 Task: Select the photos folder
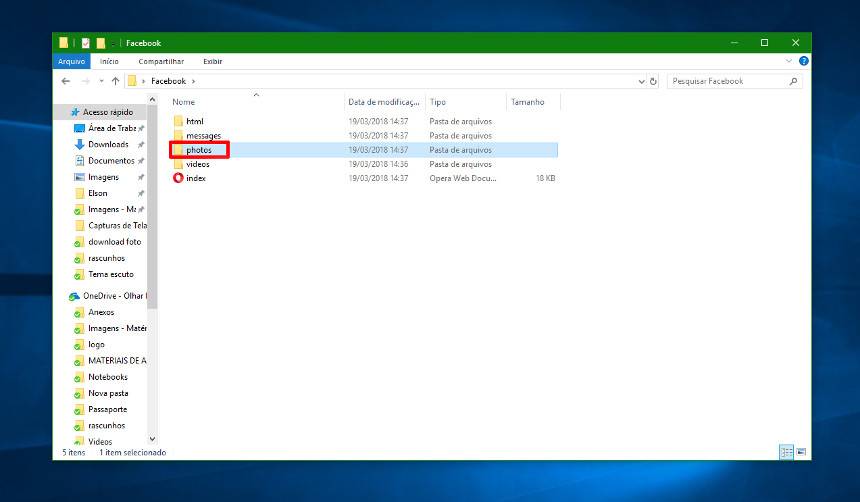[x=199, y=150]
